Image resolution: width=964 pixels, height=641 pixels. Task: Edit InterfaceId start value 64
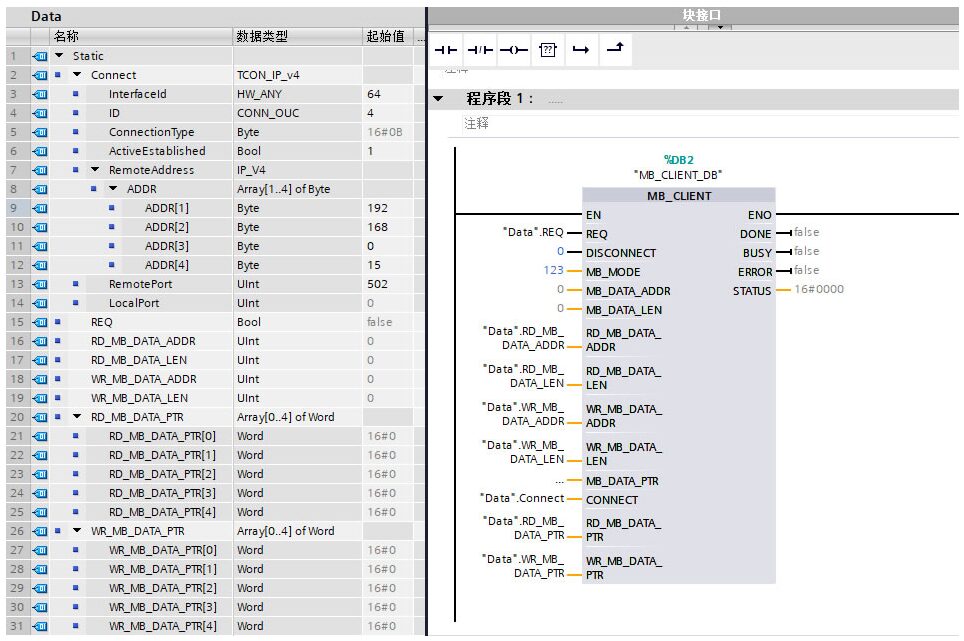389,94
